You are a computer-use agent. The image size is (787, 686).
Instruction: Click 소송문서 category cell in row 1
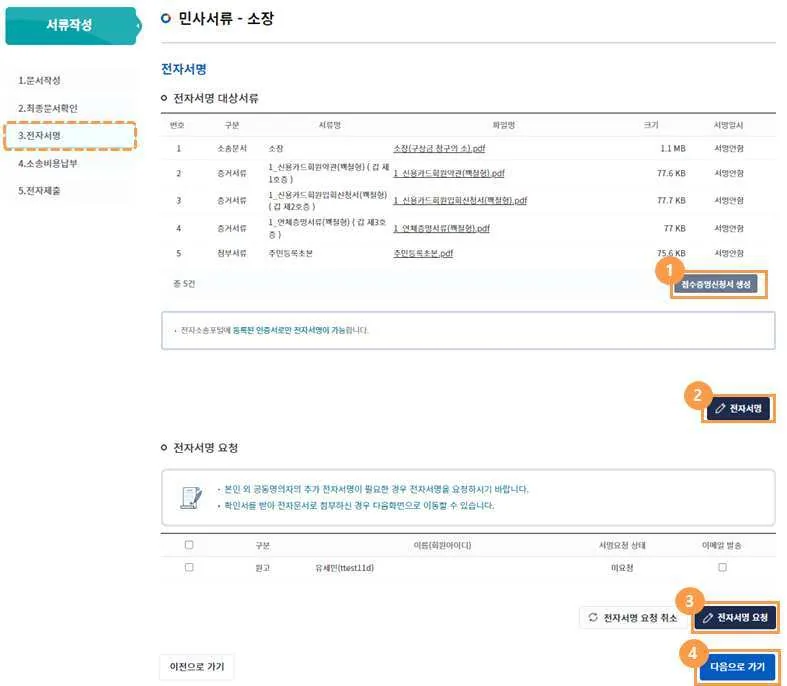pyautogui.click(x=232, y=149)
